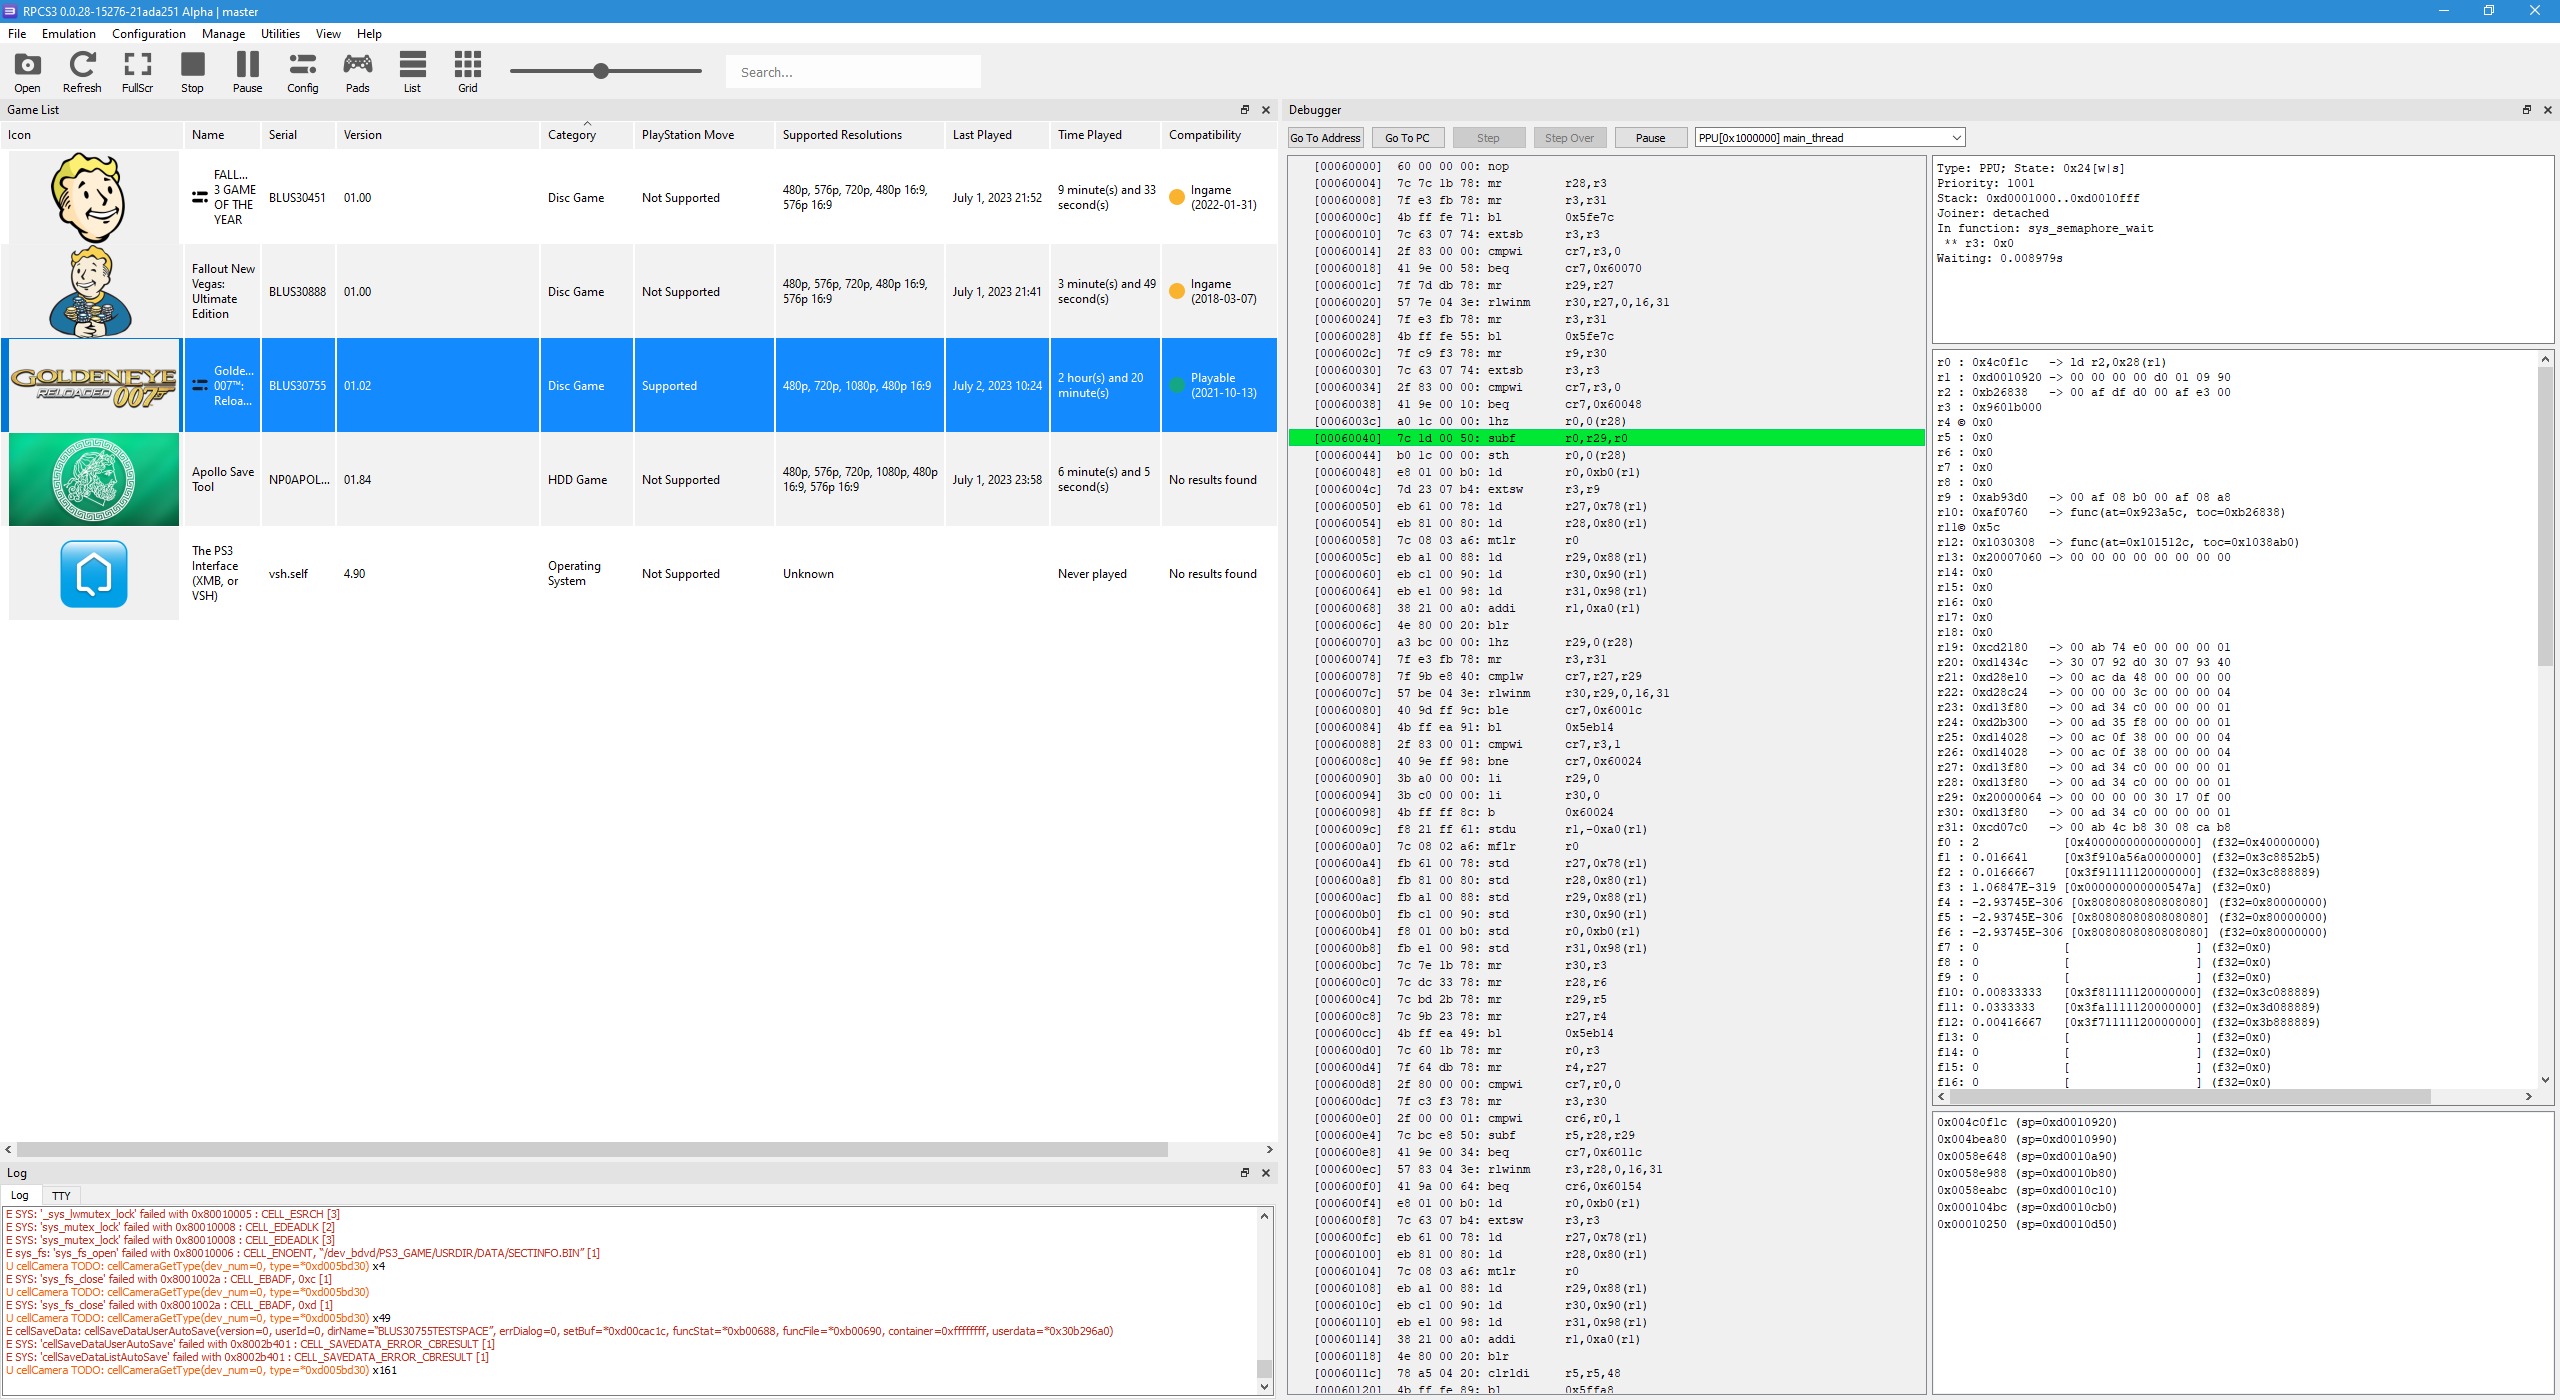Click orange Ingame status dot for Fallout 3
This screenshot has width=2560, height=1400.
point(1177,197)
